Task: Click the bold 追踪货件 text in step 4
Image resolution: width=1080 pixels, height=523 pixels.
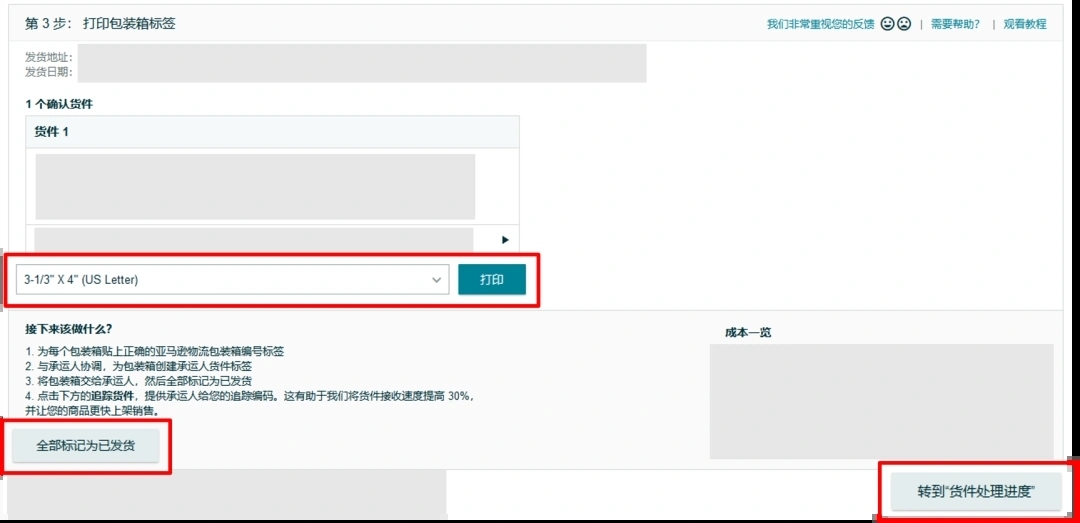Action: pyautogui.click(x=110, y=396)
